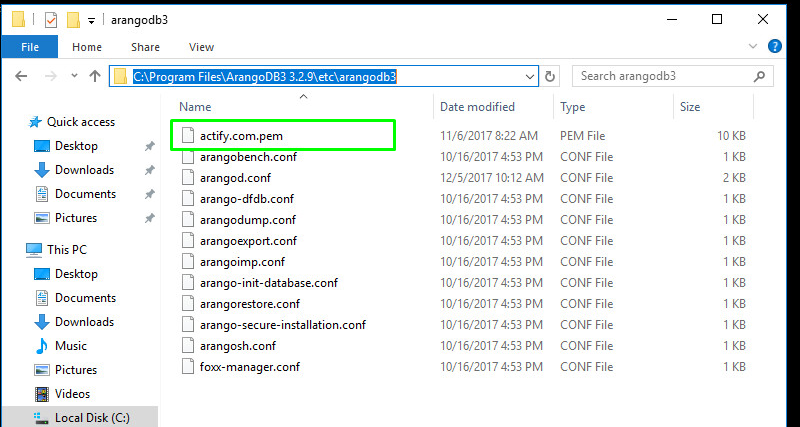Select the arangoimp.conf file
This screenshot has width=800, height=427.
tap(242, 262)
